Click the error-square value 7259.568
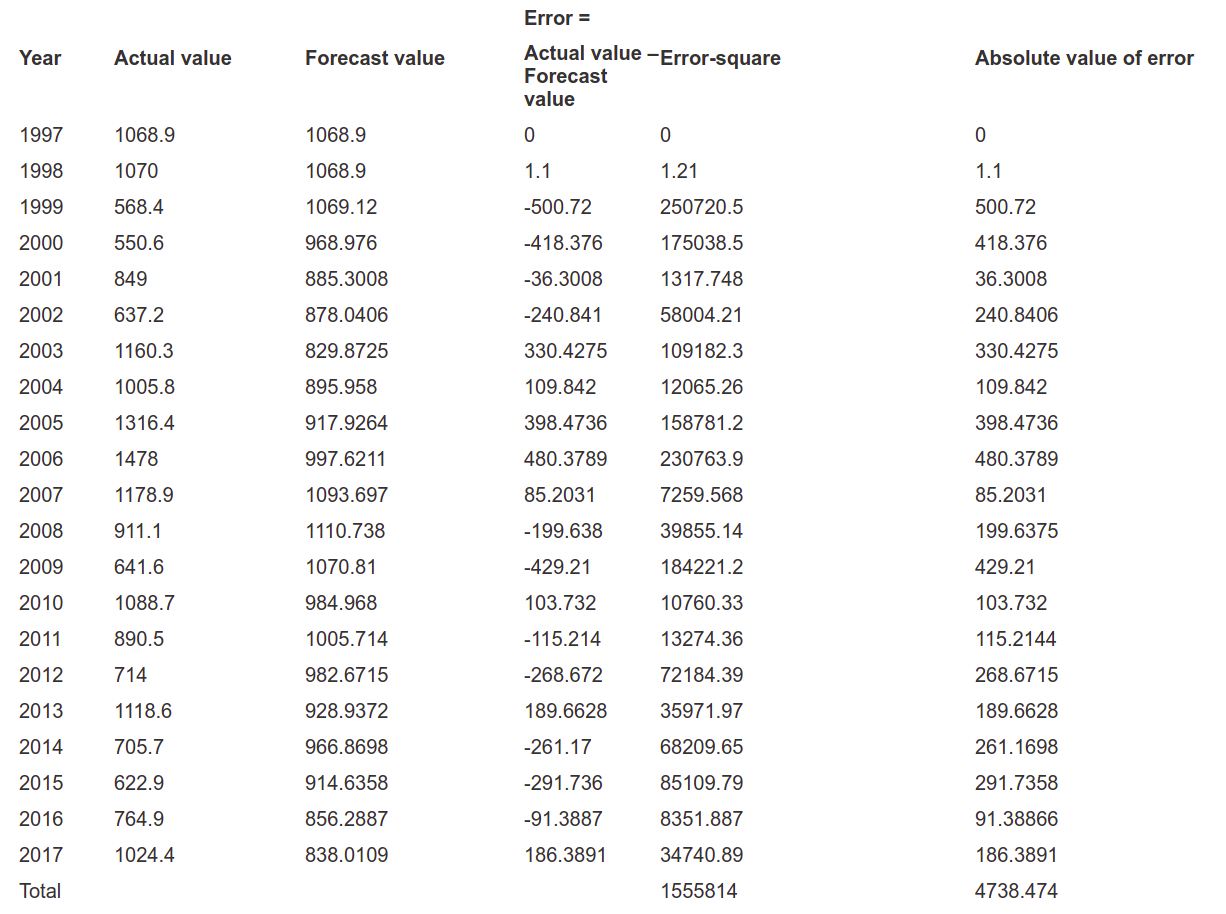Screen dimensions: 1226x914 click(x=702, y=495)
